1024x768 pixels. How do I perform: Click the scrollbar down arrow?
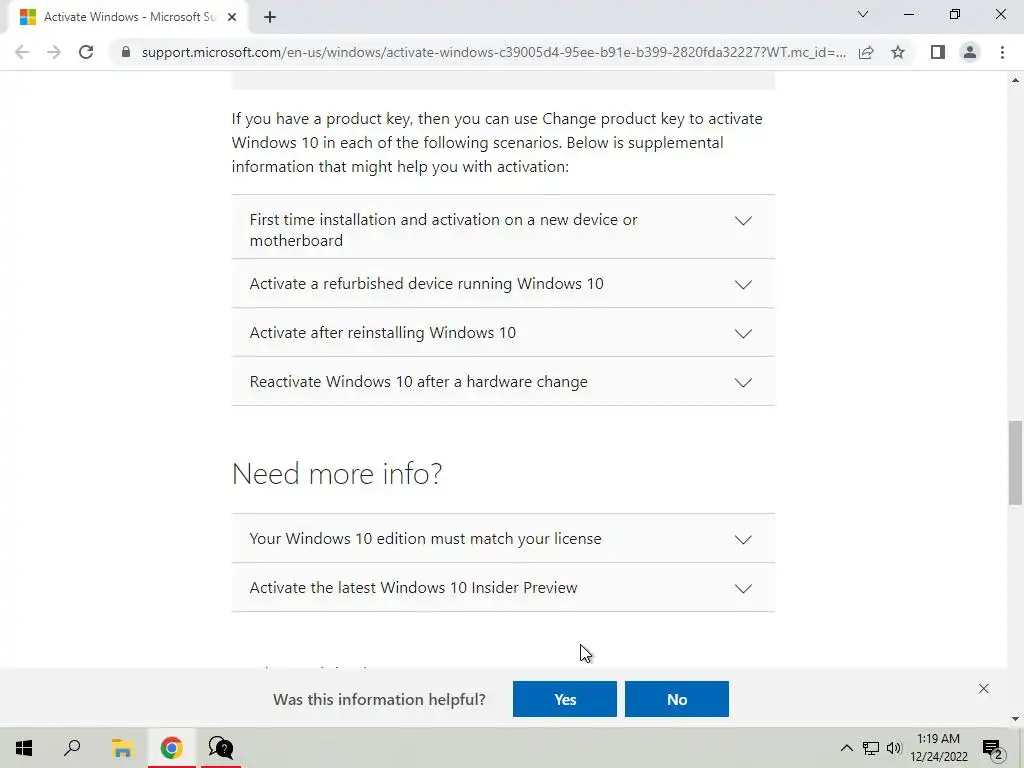(1015, 719)
